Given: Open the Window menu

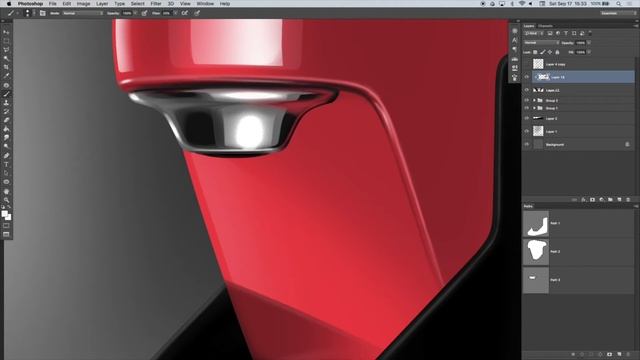Looking at the screenshot, I should point(205,4).
